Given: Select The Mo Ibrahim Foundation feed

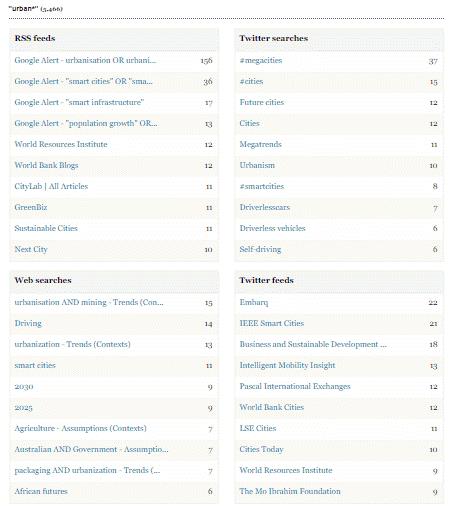Looking at the screenshot, I should tap(290, 491).
